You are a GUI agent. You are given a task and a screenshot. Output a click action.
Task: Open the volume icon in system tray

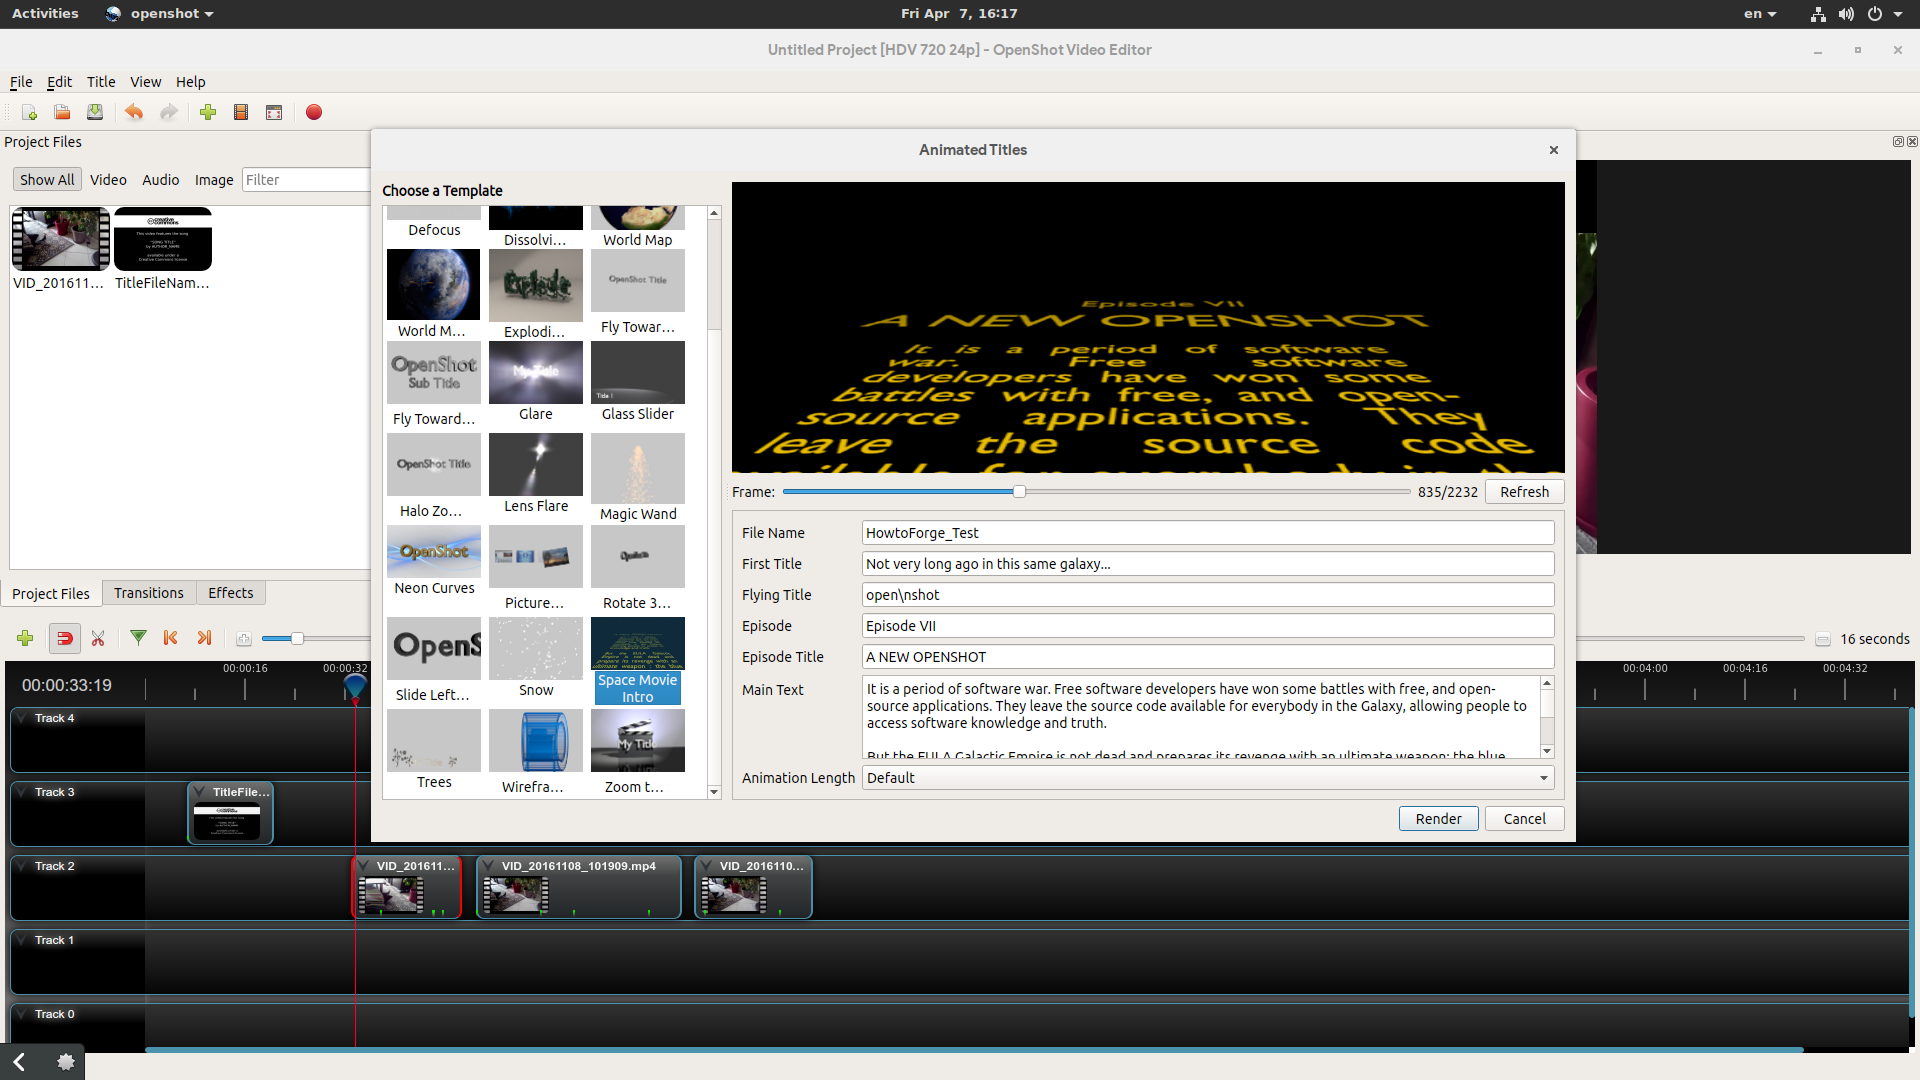point(1846,14)
